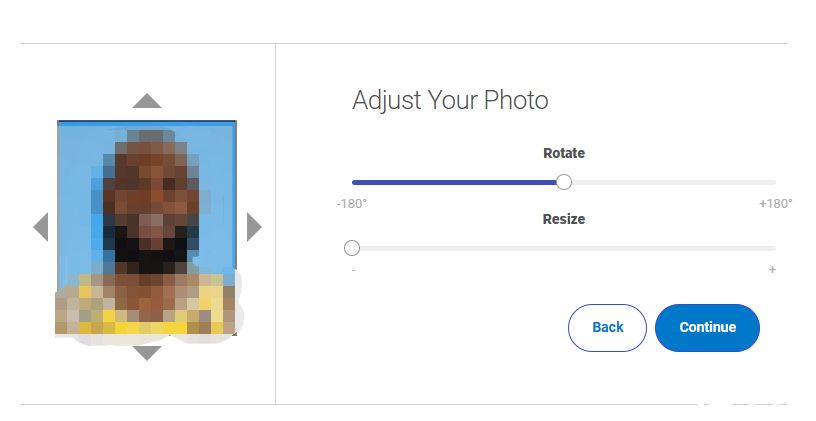Viewport: 816px width, 421px height.
Task: Click the minus sign under Resize slider
Action: [354, 270]
